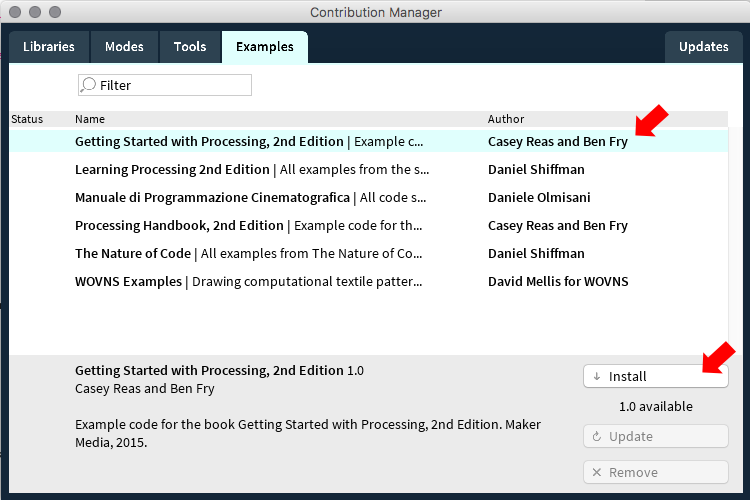
Task: Close the Contribution Manager window
Action: click(x=15, y=12)
